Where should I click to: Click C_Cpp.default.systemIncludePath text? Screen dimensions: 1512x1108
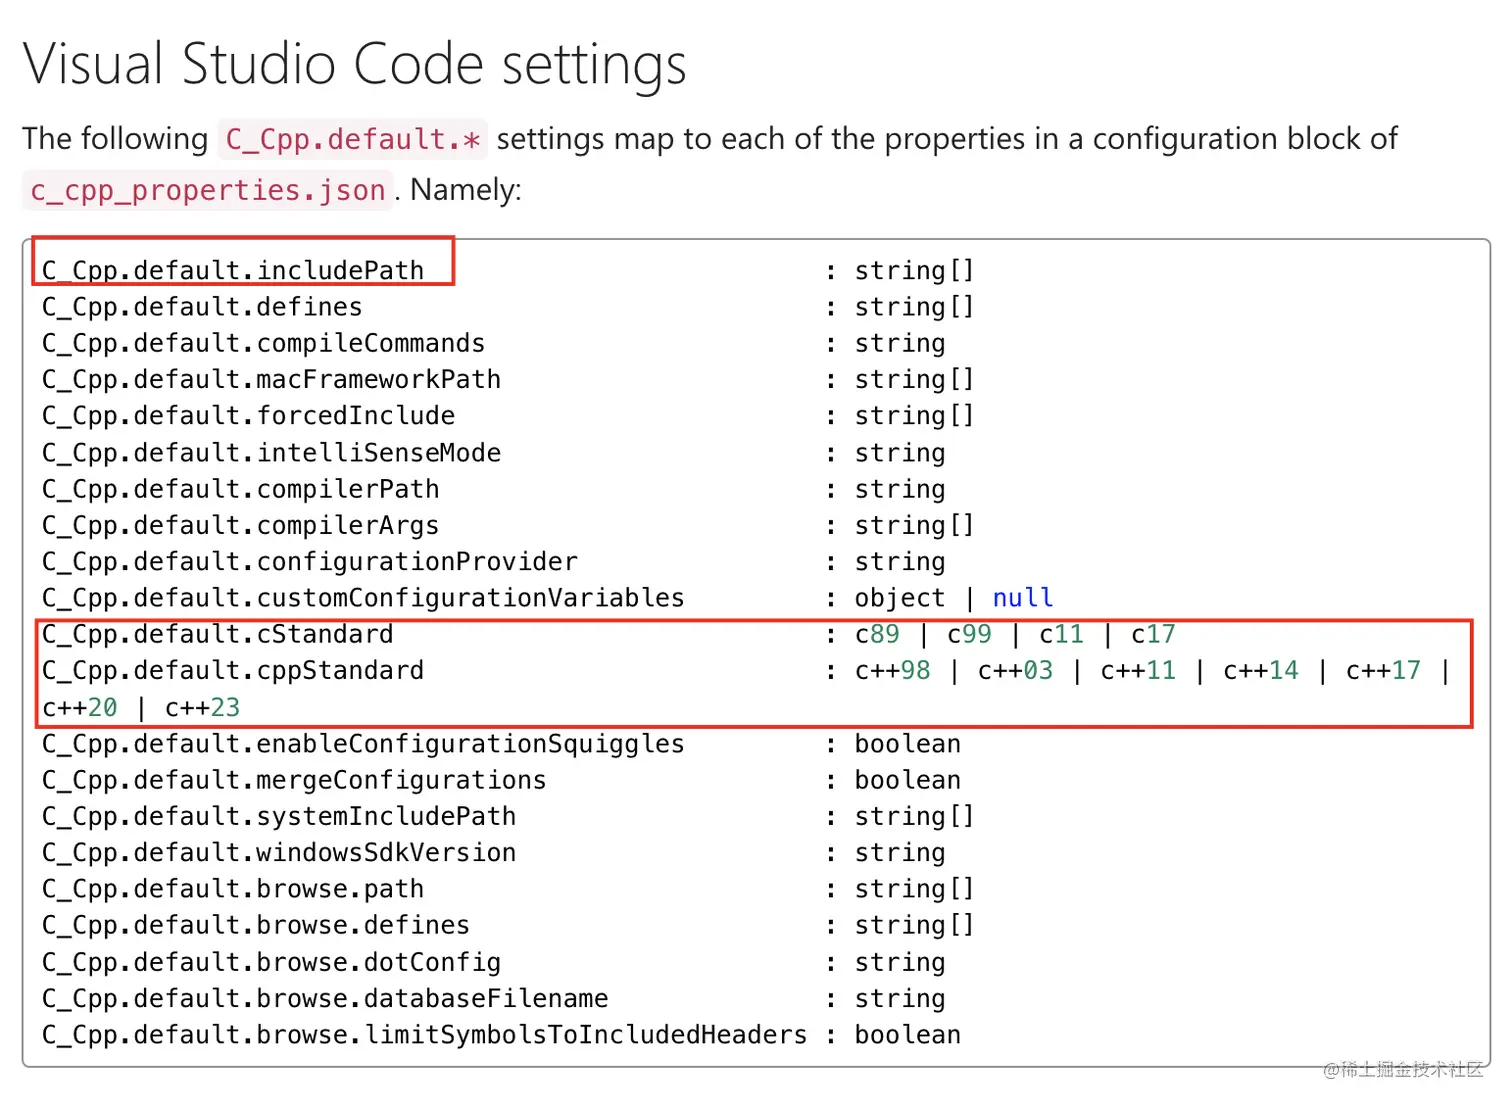click(x=279, y=817)
